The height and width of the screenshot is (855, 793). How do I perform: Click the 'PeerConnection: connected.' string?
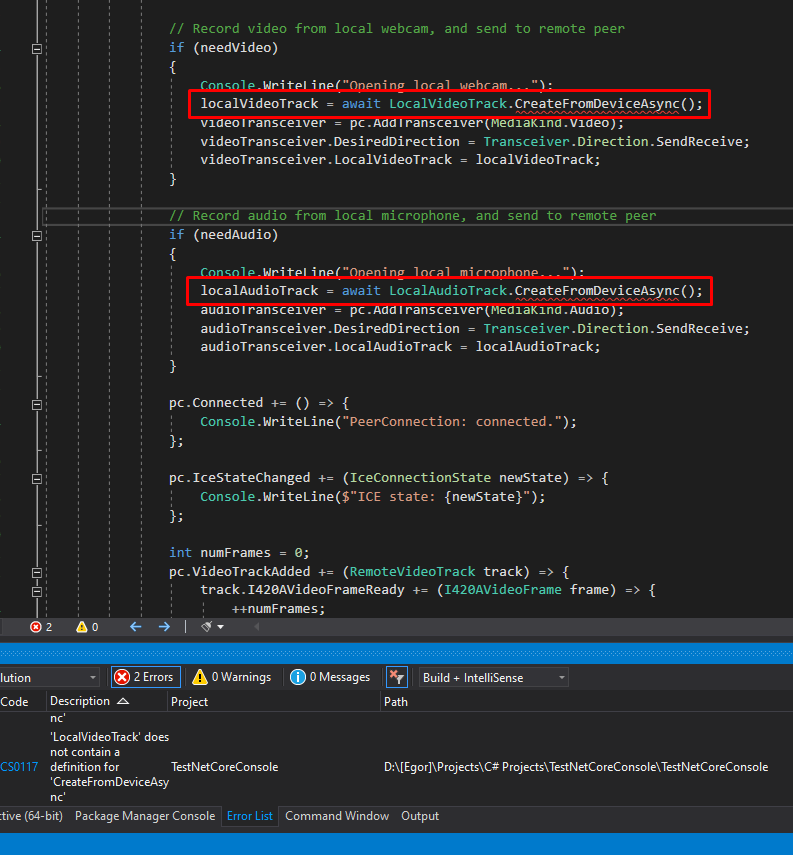click(x=454, y=422)
